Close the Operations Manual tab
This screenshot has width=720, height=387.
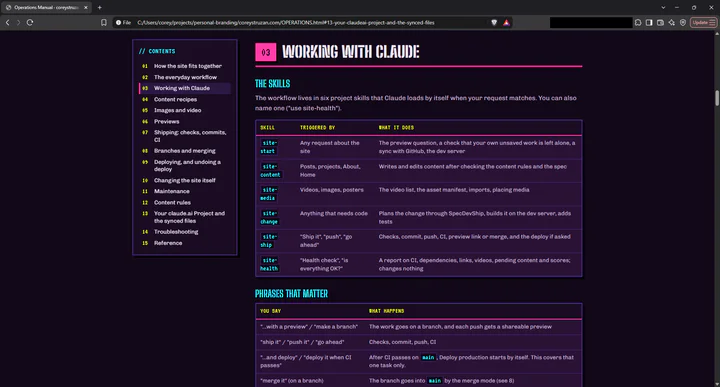(86, 7)
